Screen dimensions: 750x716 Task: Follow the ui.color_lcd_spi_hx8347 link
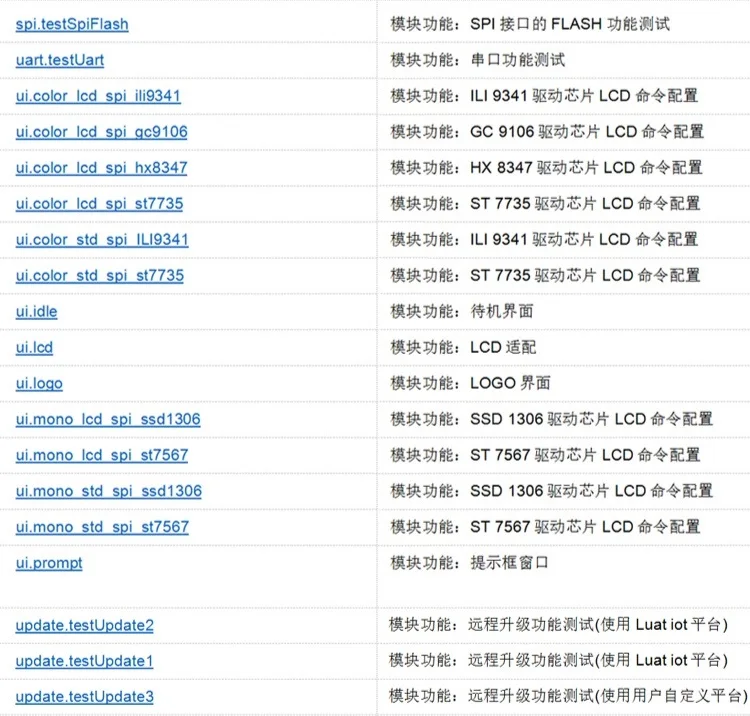point(101,168)
